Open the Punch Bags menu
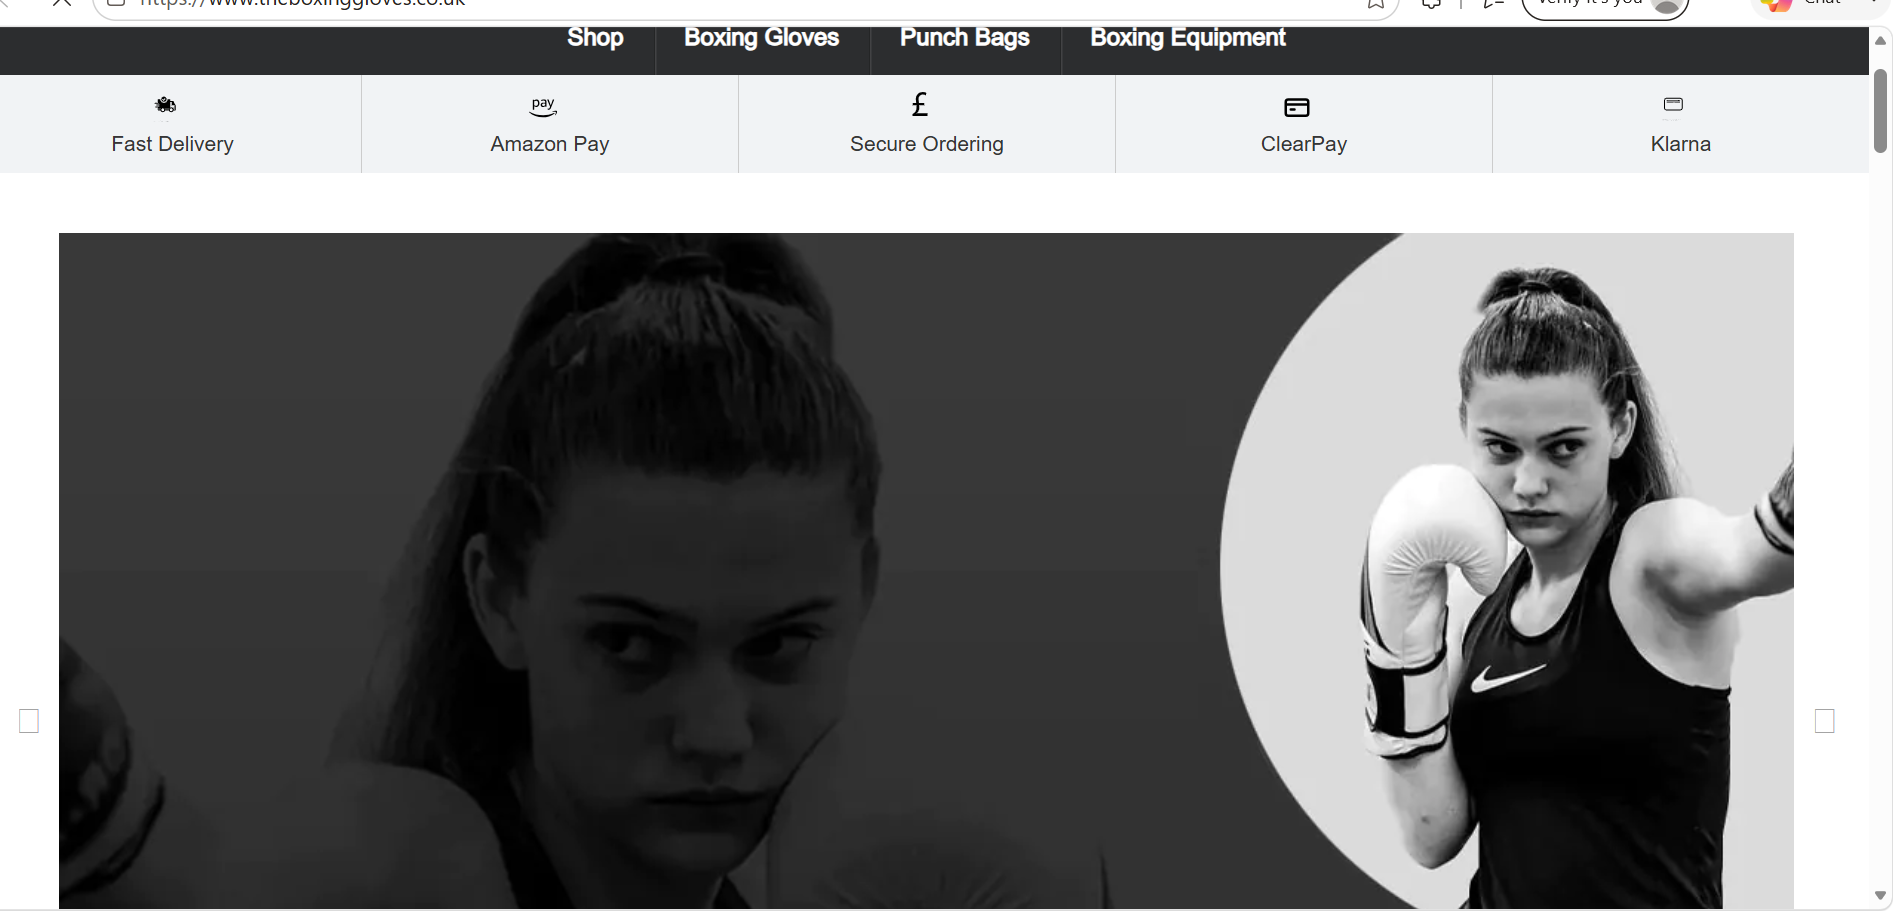The height and width of the screenshot is (915, 1894). pos(964,38)
